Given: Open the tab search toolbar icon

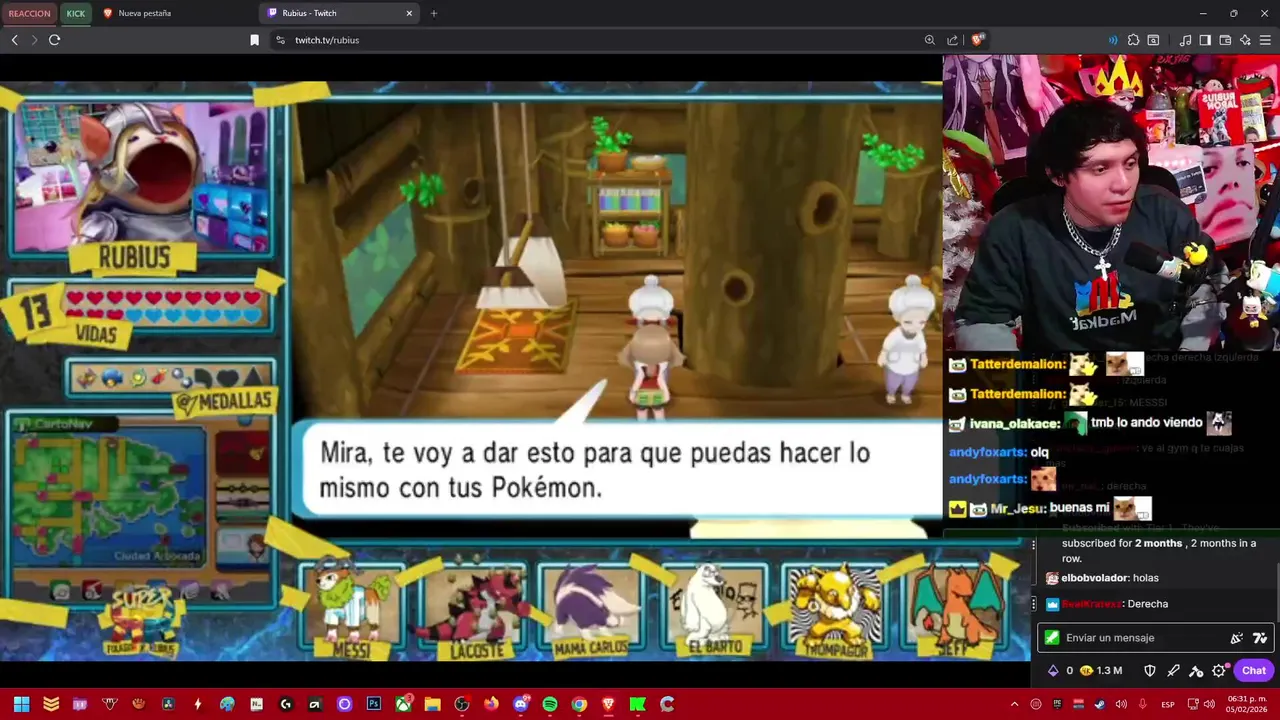Looking at the screenshot, I should coord(1153,40).
